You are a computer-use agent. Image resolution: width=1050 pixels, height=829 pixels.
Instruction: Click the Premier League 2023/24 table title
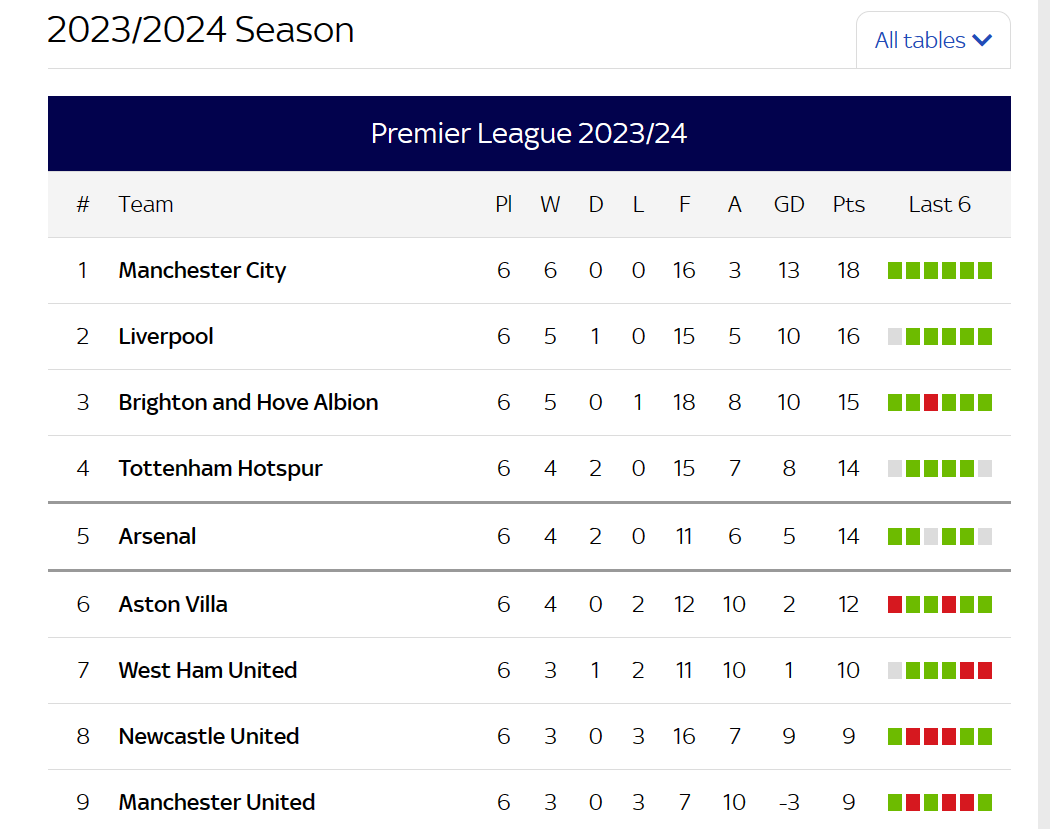(x=529, y=133)
